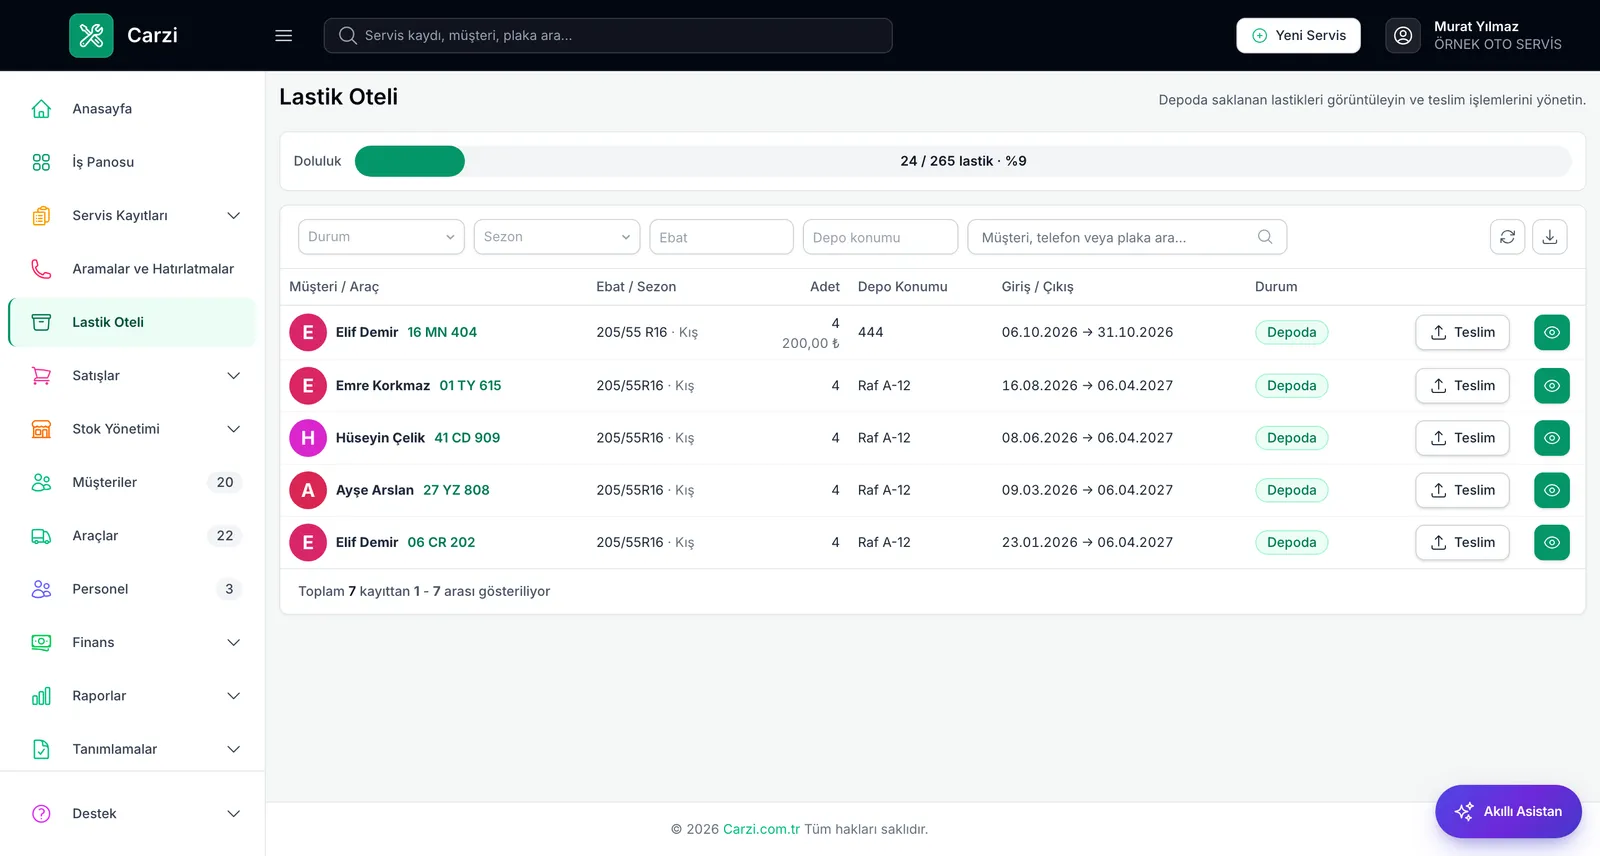Focus the top service search field
The image size is (1600, 856).
(608, 35)
